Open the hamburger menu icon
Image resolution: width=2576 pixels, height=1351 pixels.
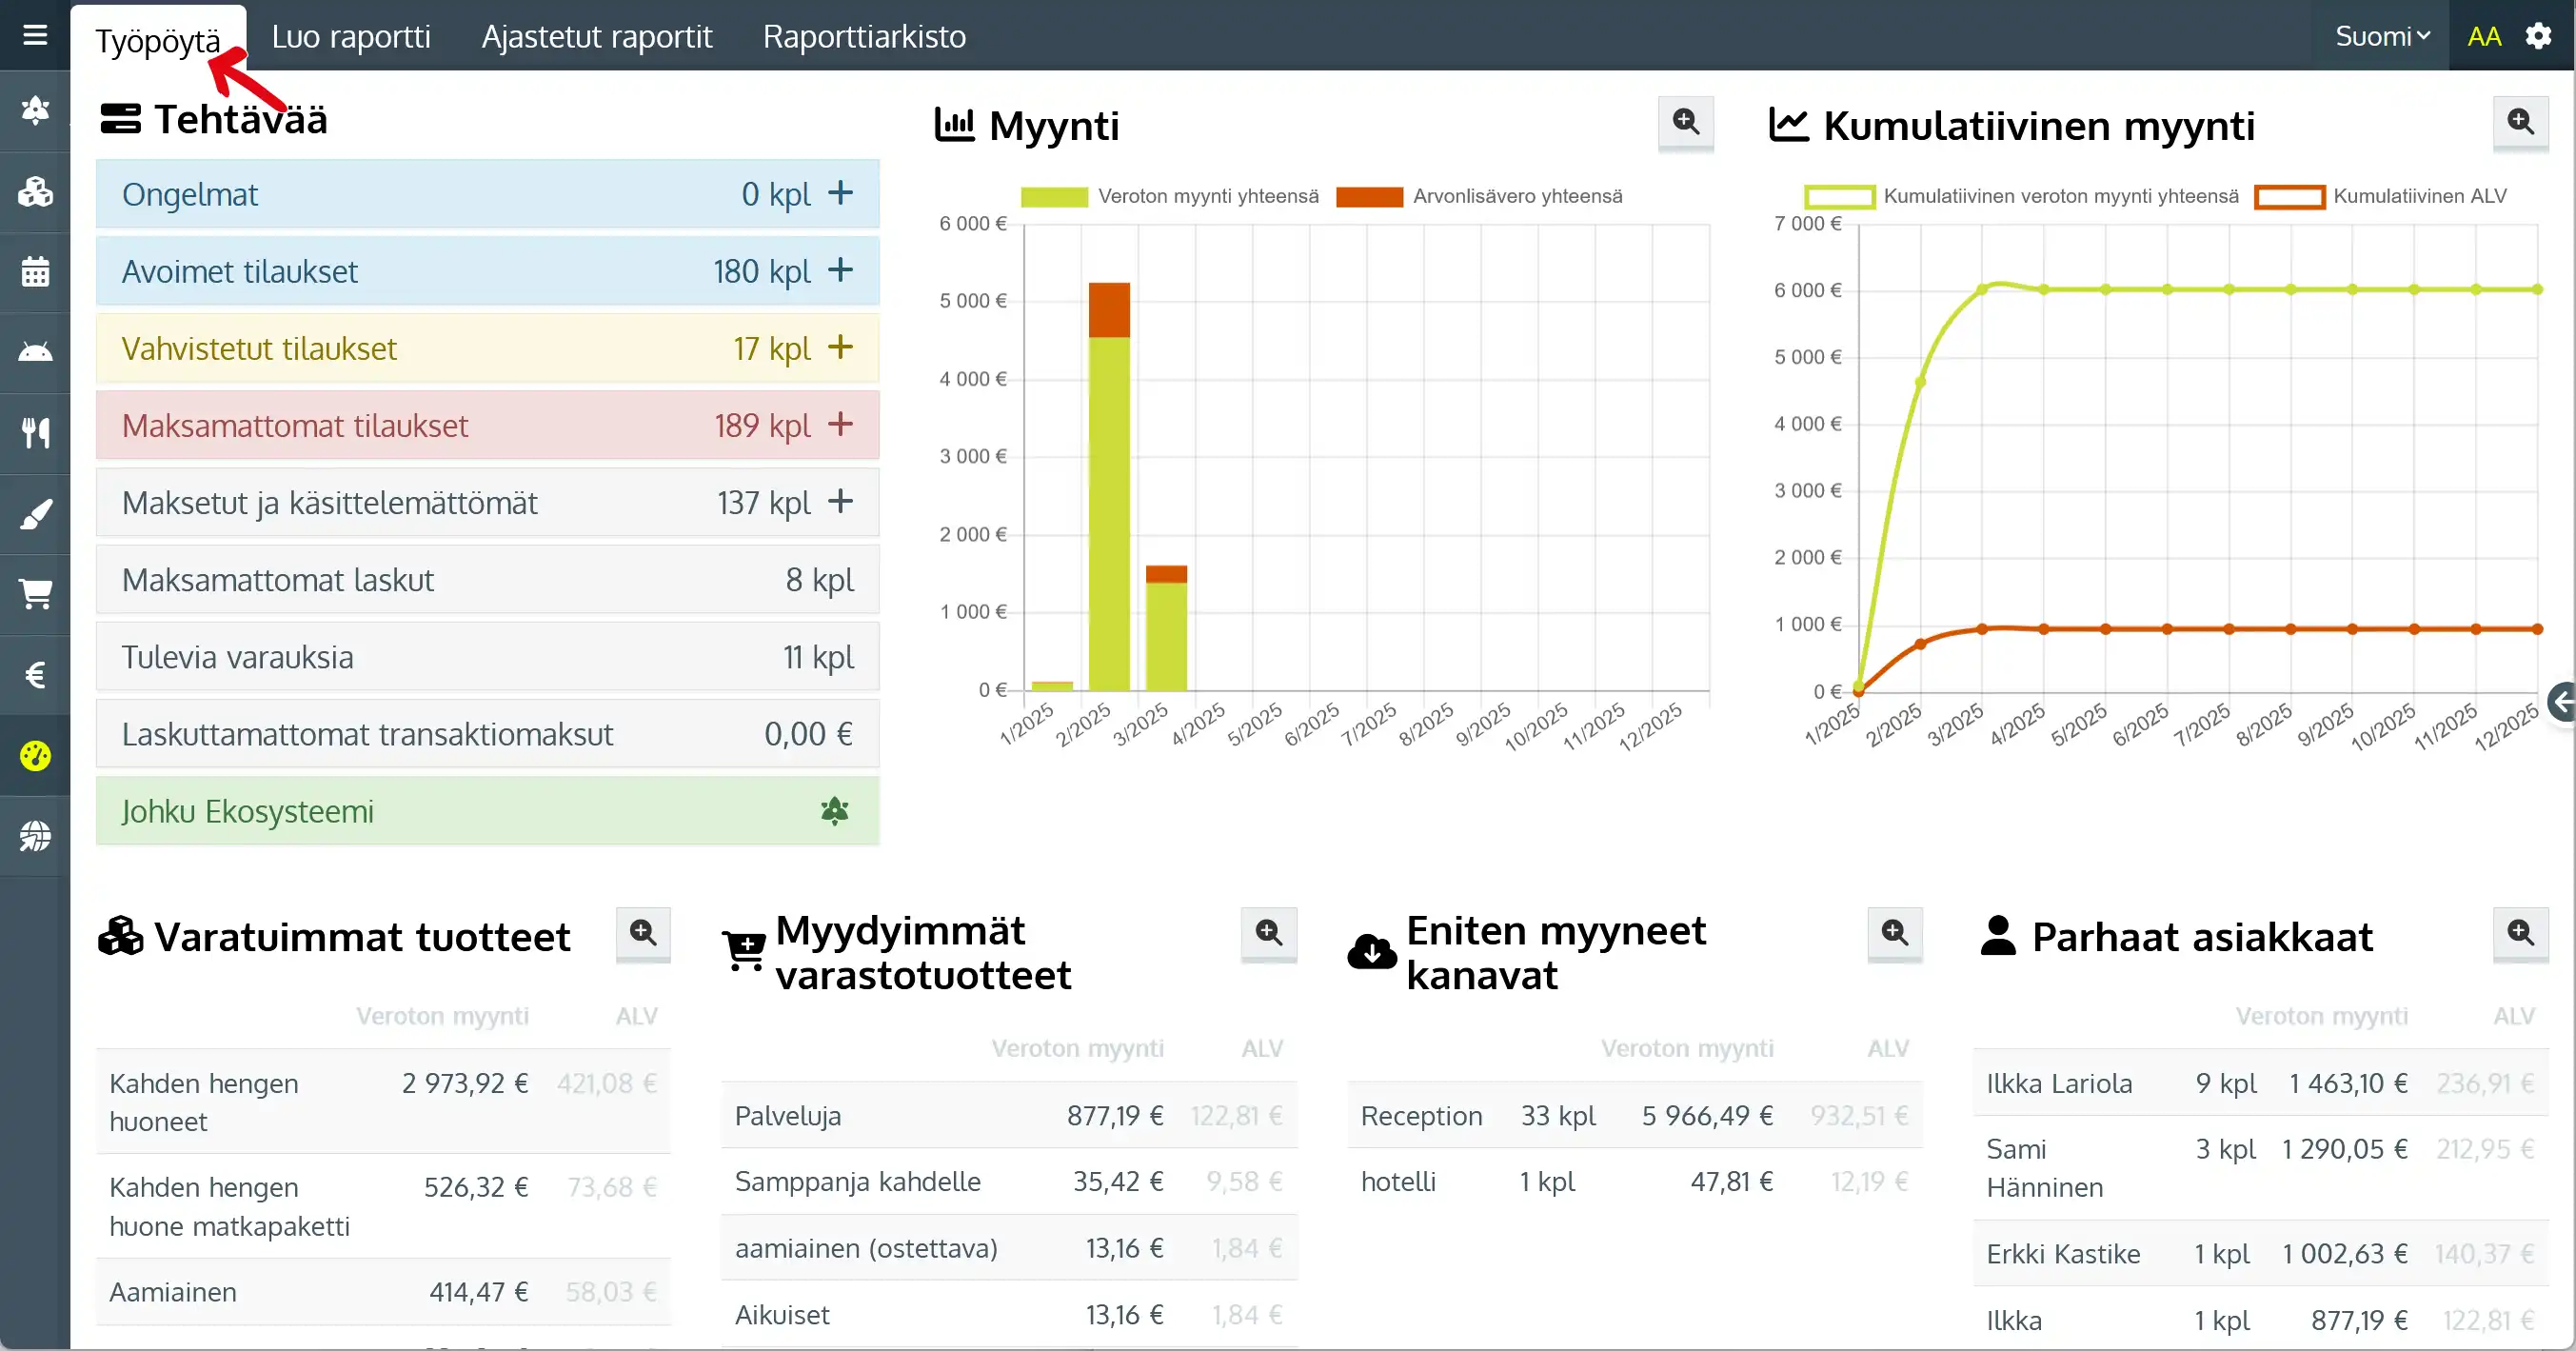35,36
